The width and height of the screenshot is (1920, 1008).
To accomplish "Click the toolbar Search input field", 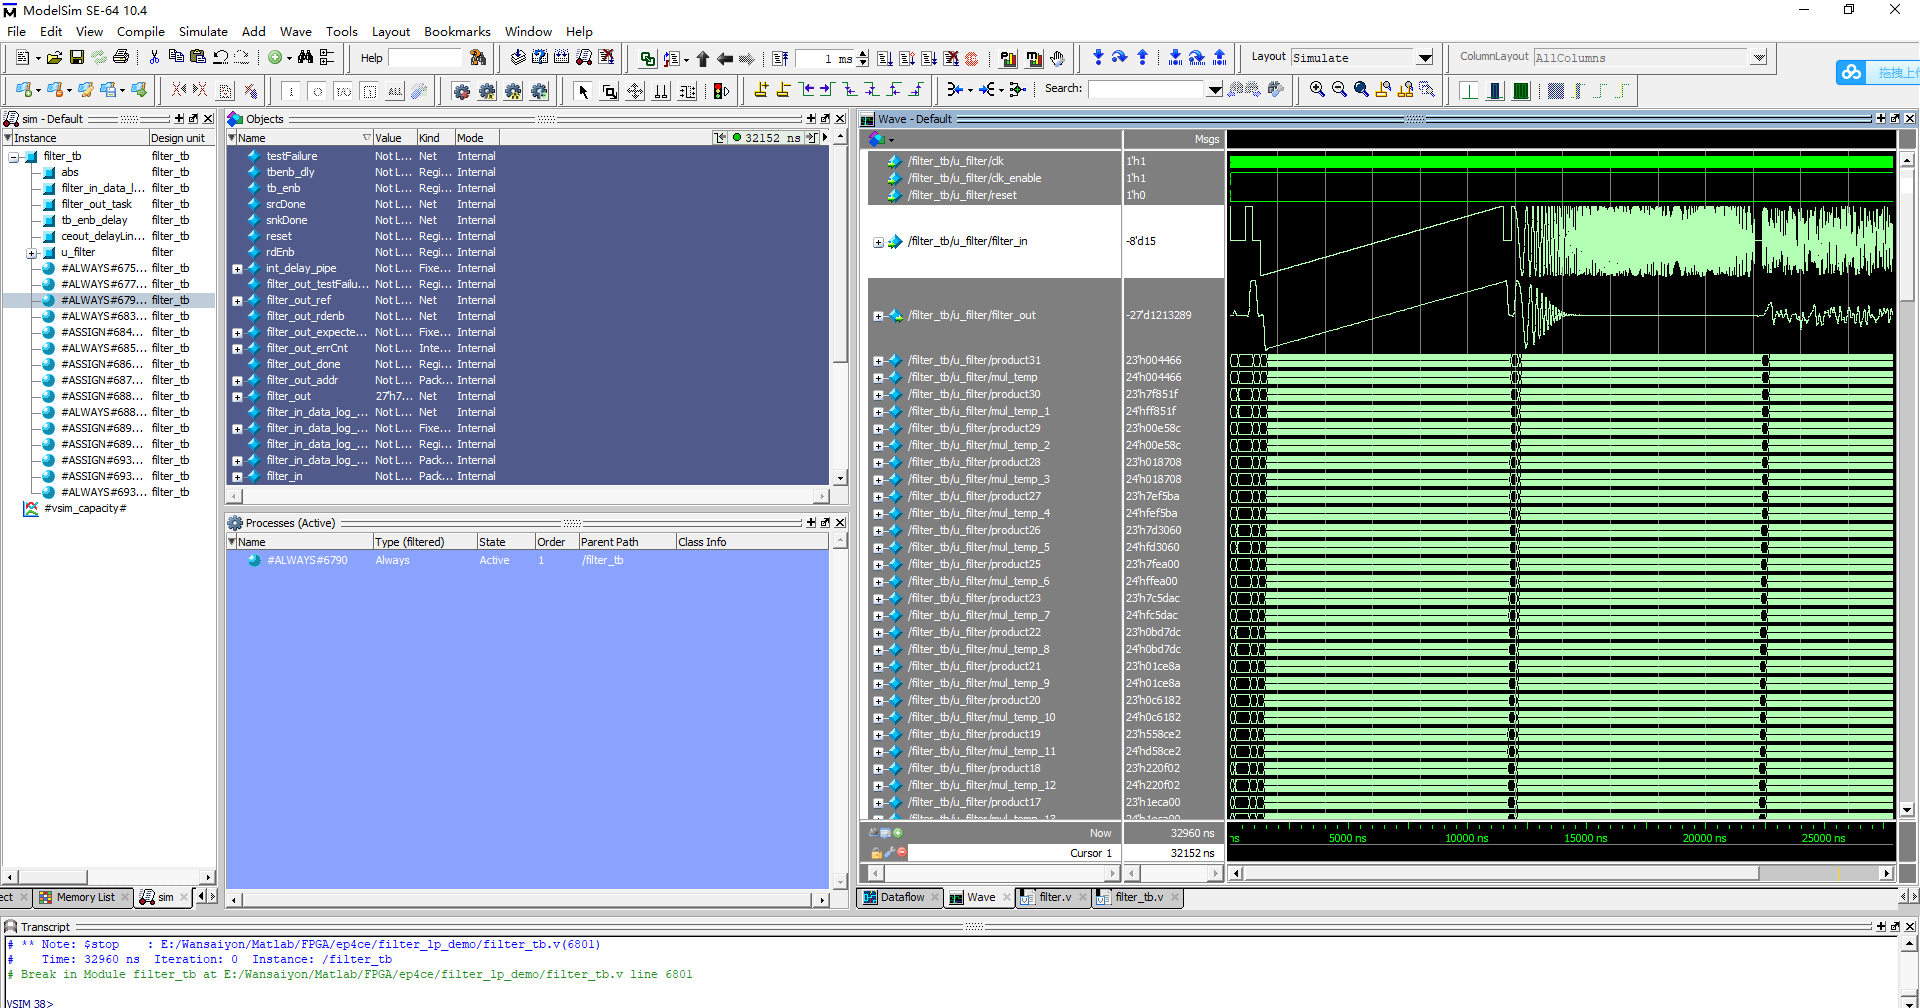I will 1146,90.
